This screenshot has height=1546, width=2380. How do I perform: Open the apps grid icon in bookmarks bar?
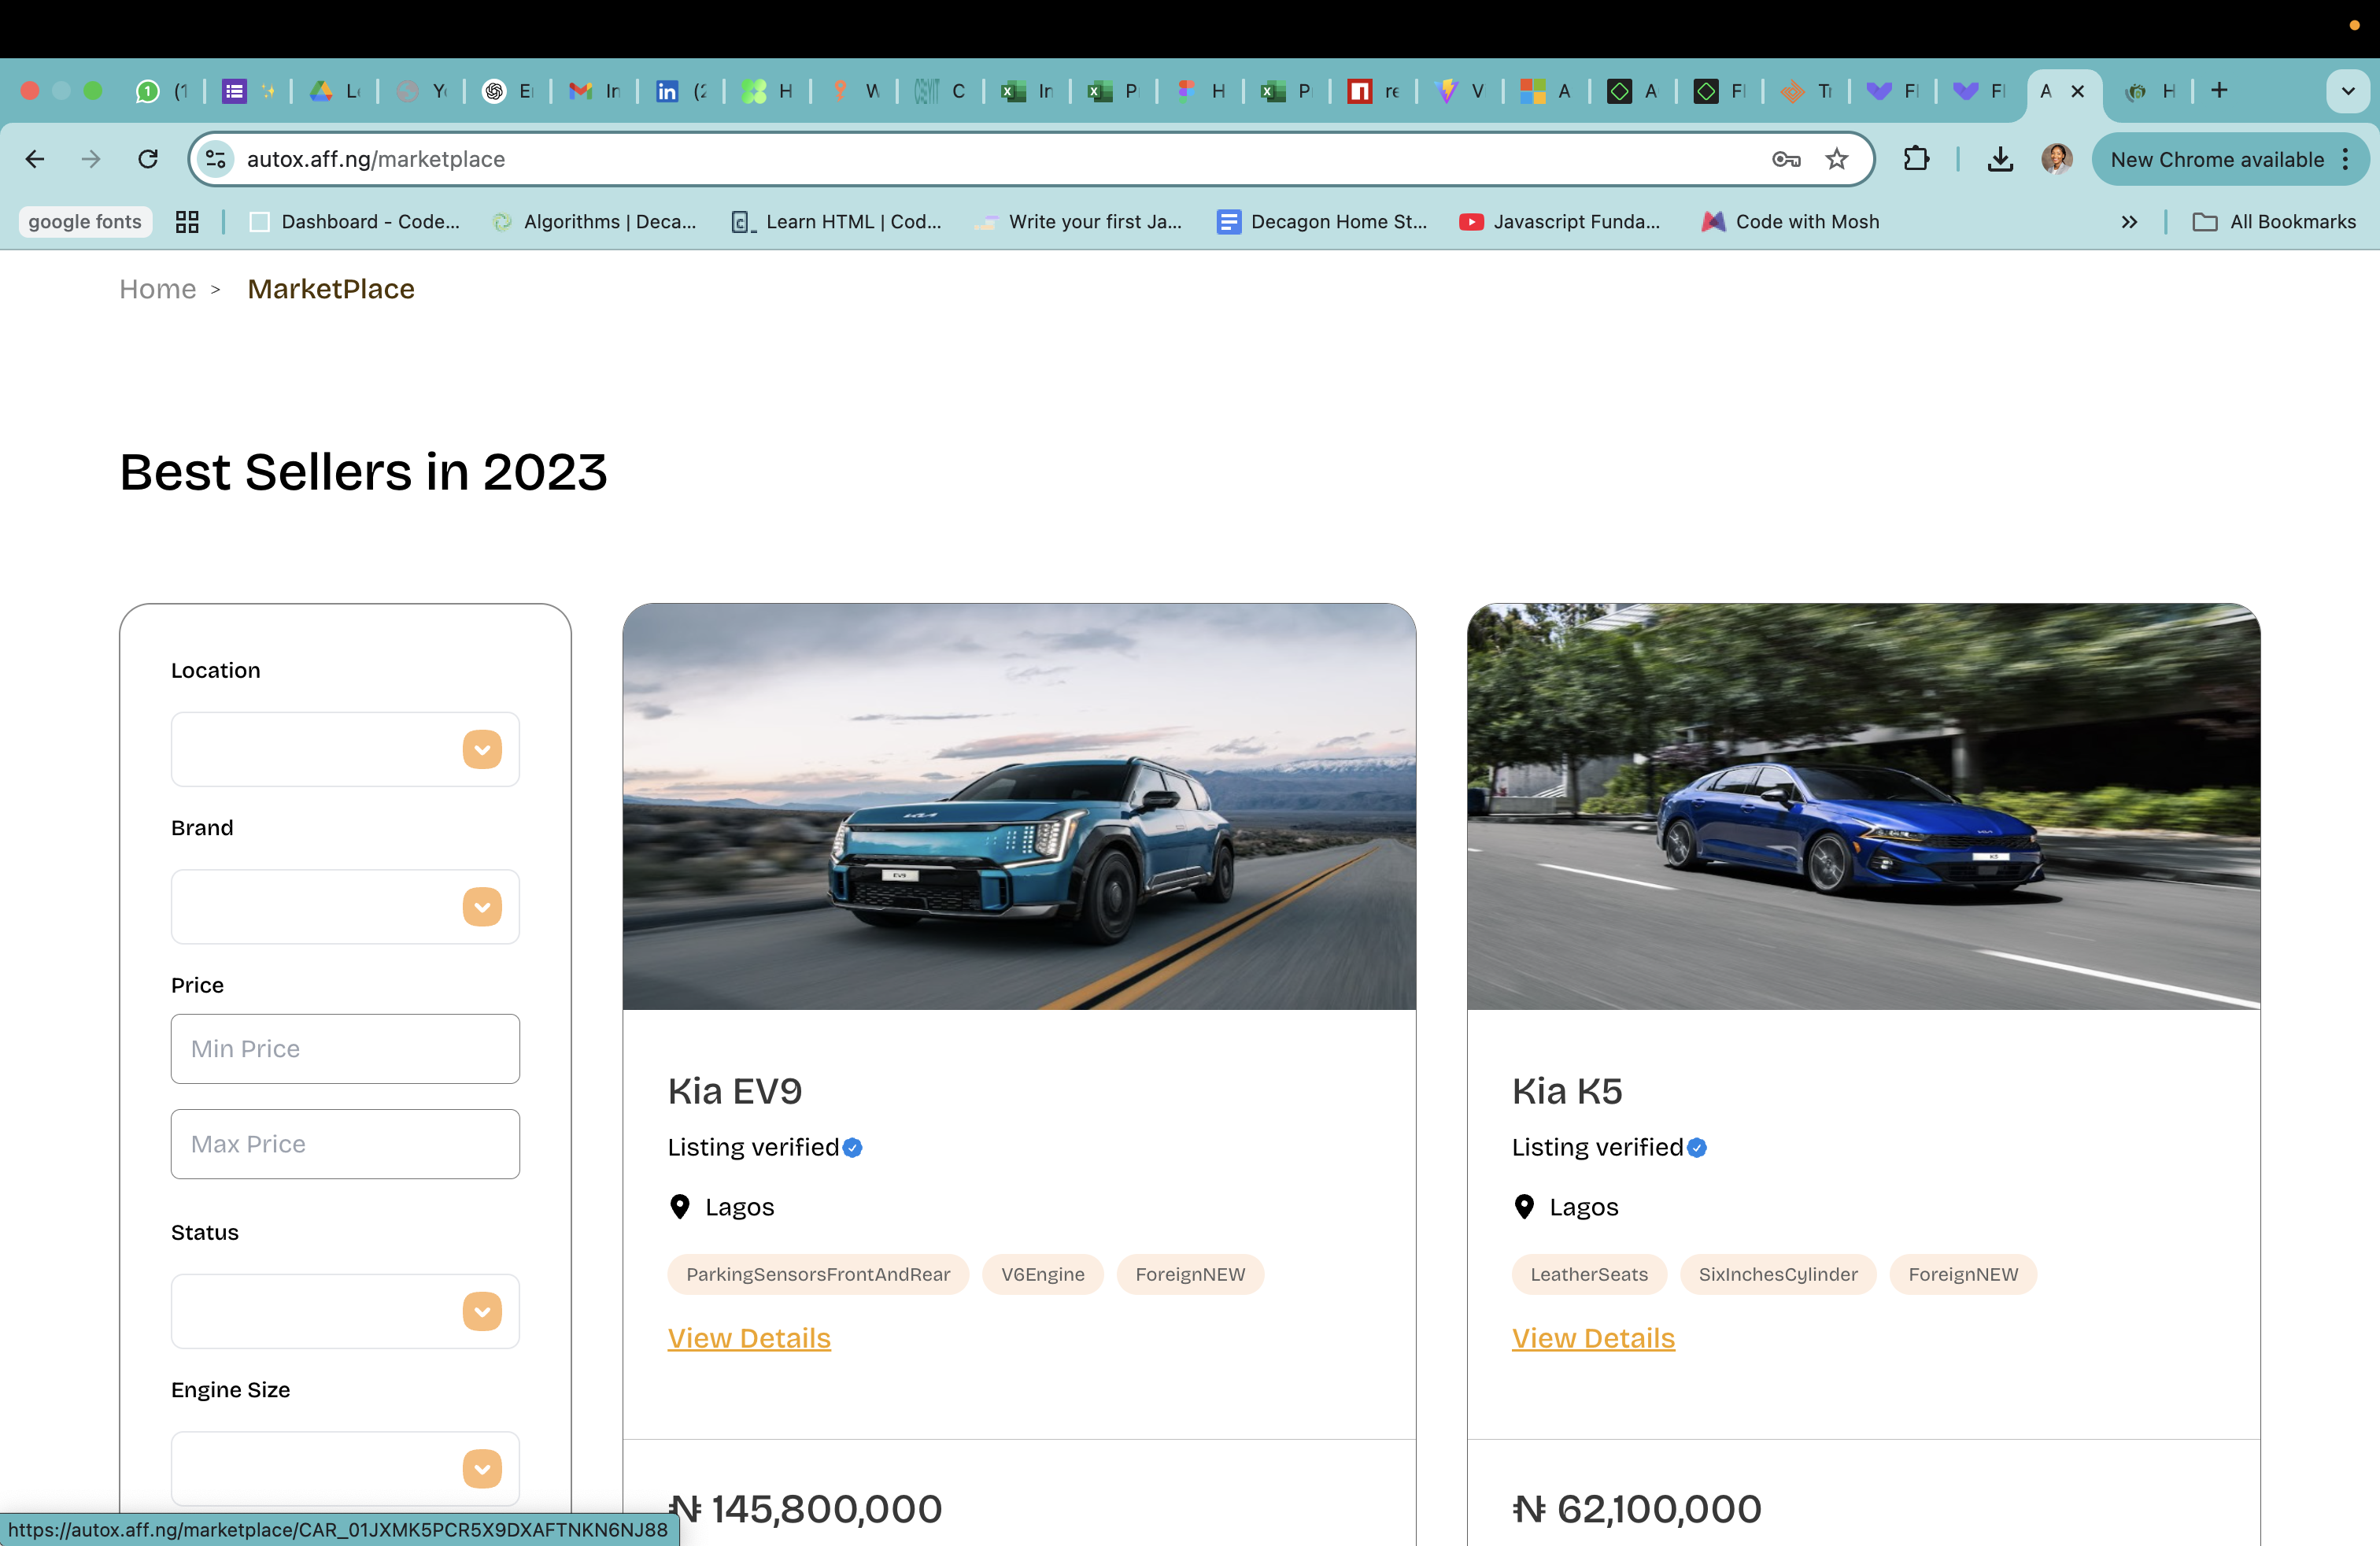pos(187,222)
